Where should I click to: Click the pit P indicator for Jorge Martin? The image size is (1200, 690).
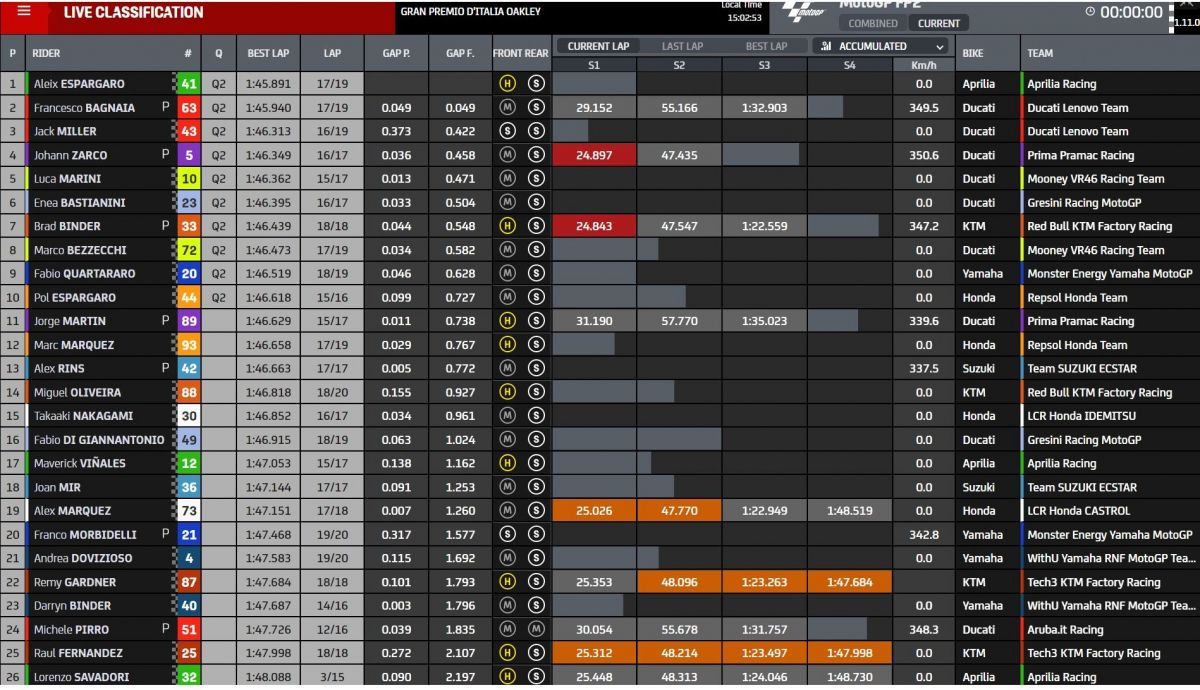click(x=165, y=321)
